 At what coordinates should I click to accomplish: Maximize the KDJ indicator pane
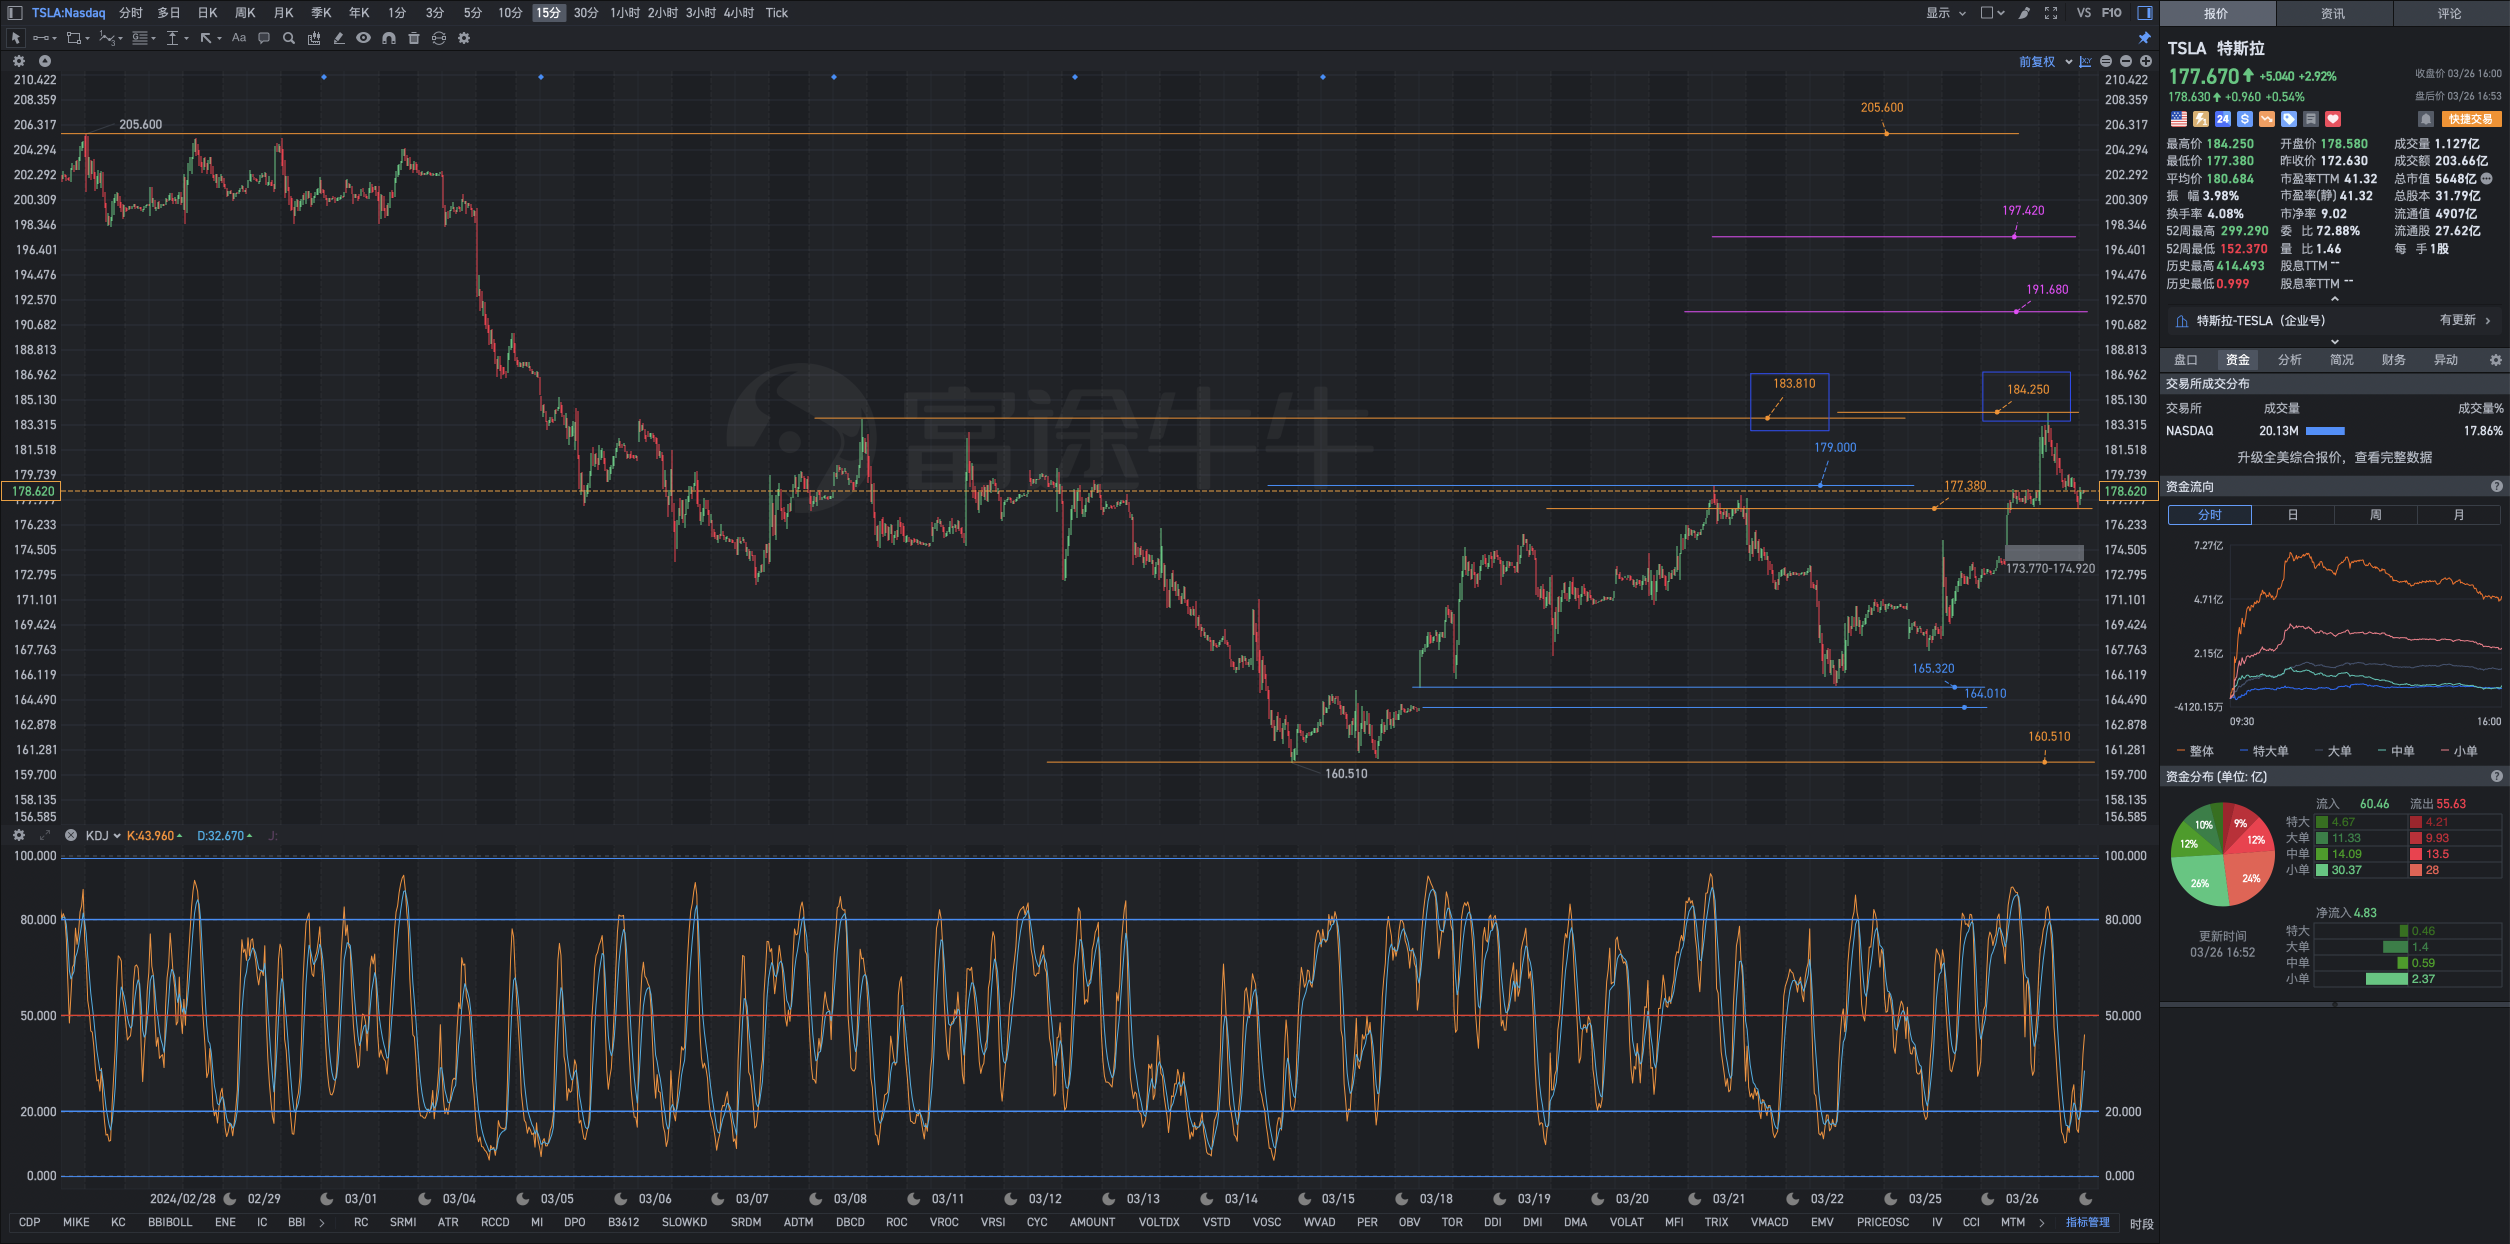coord(45,836)
